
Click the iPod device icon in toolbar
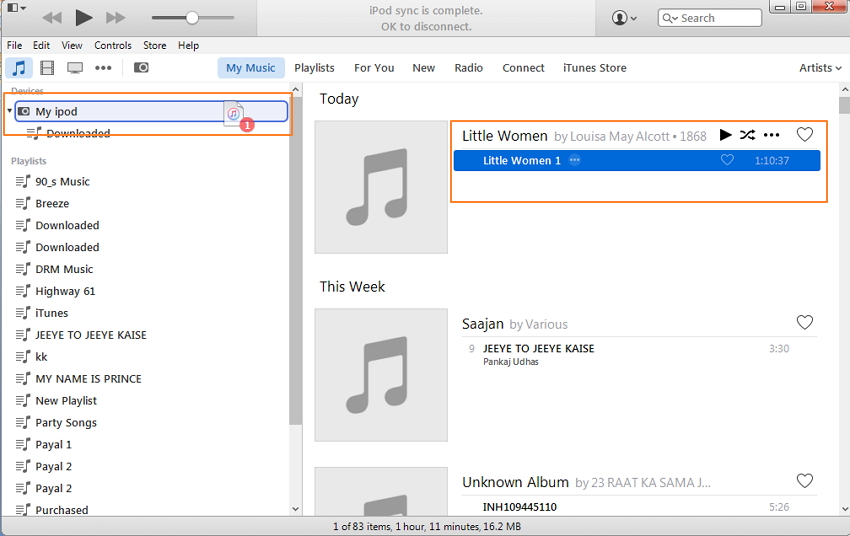[141, 68]
